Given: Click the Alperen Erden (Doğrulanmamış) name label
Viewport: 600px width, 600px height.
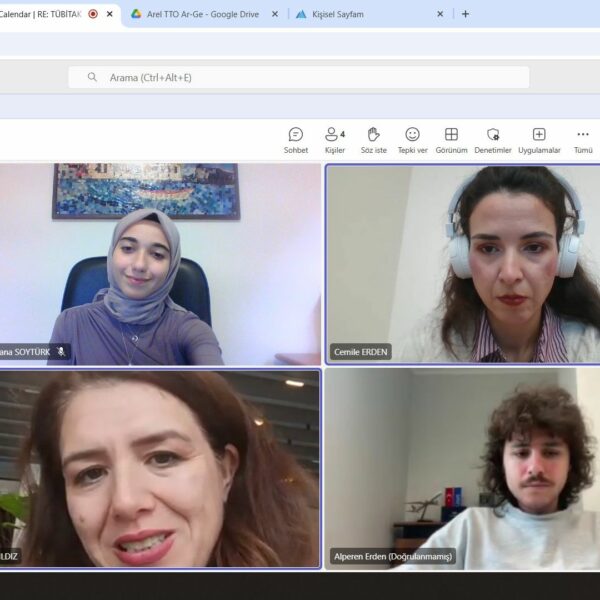Looking at the screenshot, I should tap(393, 556).
